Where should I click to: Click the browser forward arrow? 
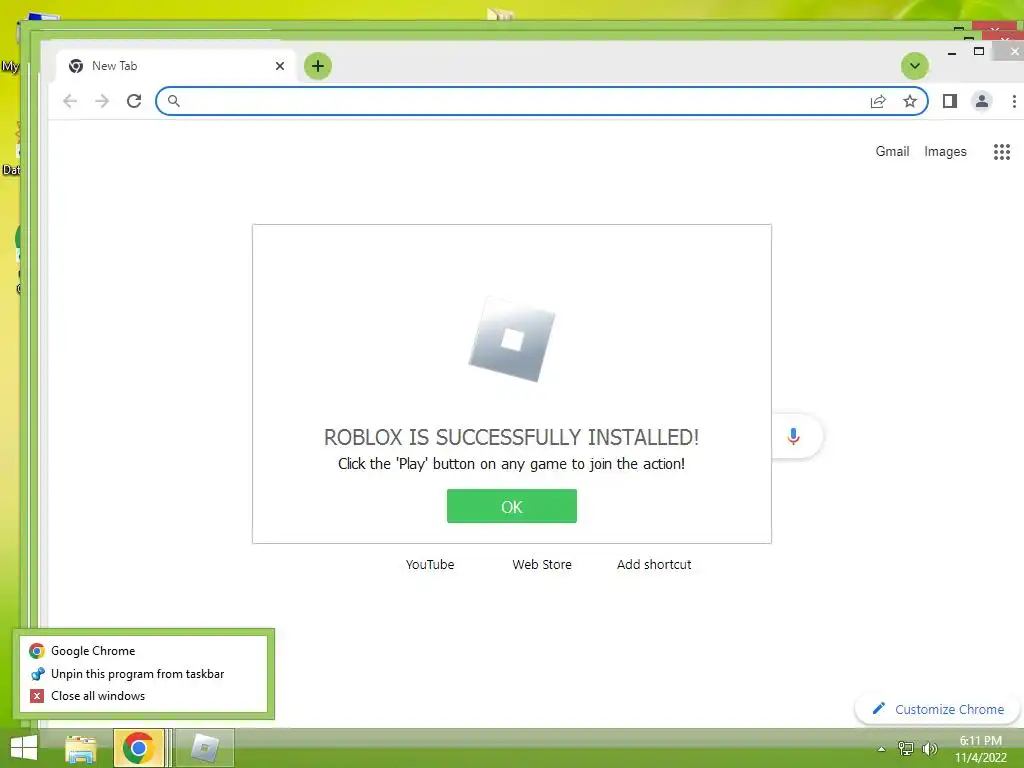click(x=102, y=101)
